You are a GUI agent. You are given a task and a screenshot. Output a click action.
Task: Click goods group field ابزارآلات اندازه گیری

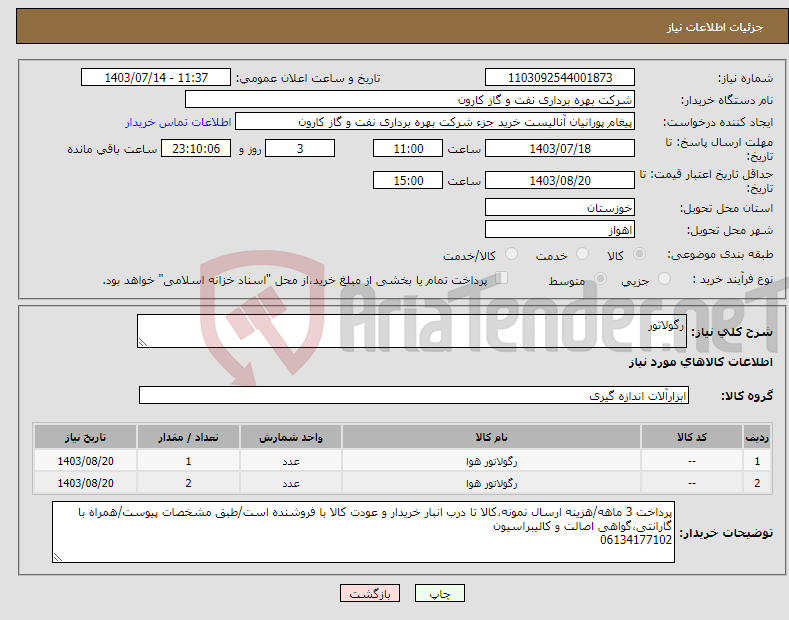414,396
